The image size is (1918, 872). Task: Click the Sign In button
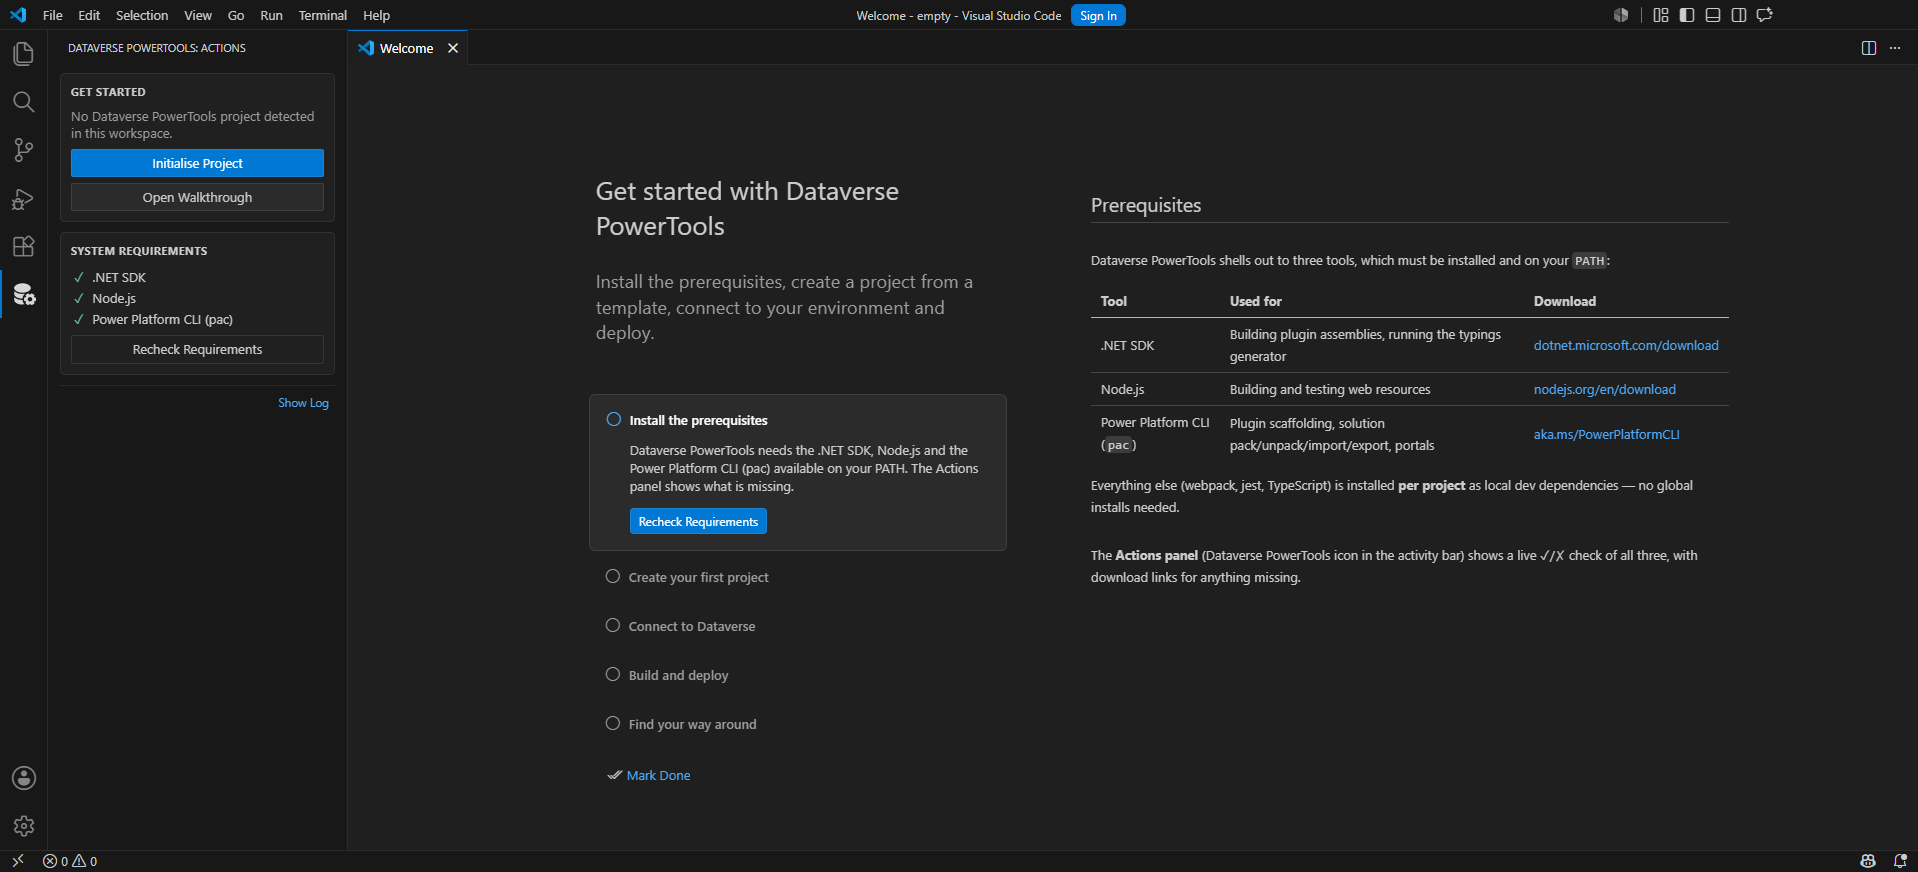click(1098, 15)
